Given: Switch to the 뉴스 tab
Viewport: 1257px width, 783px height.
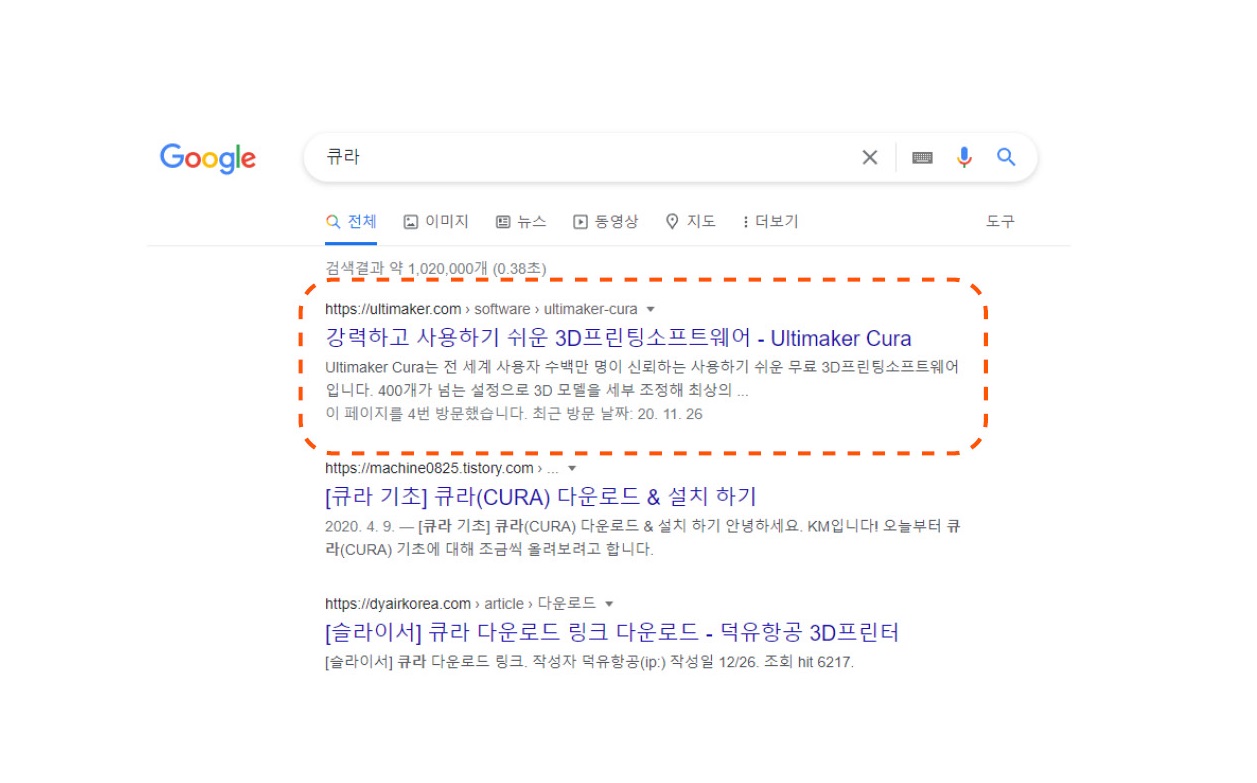Looking at the screenshot, I should coord(521,222).
